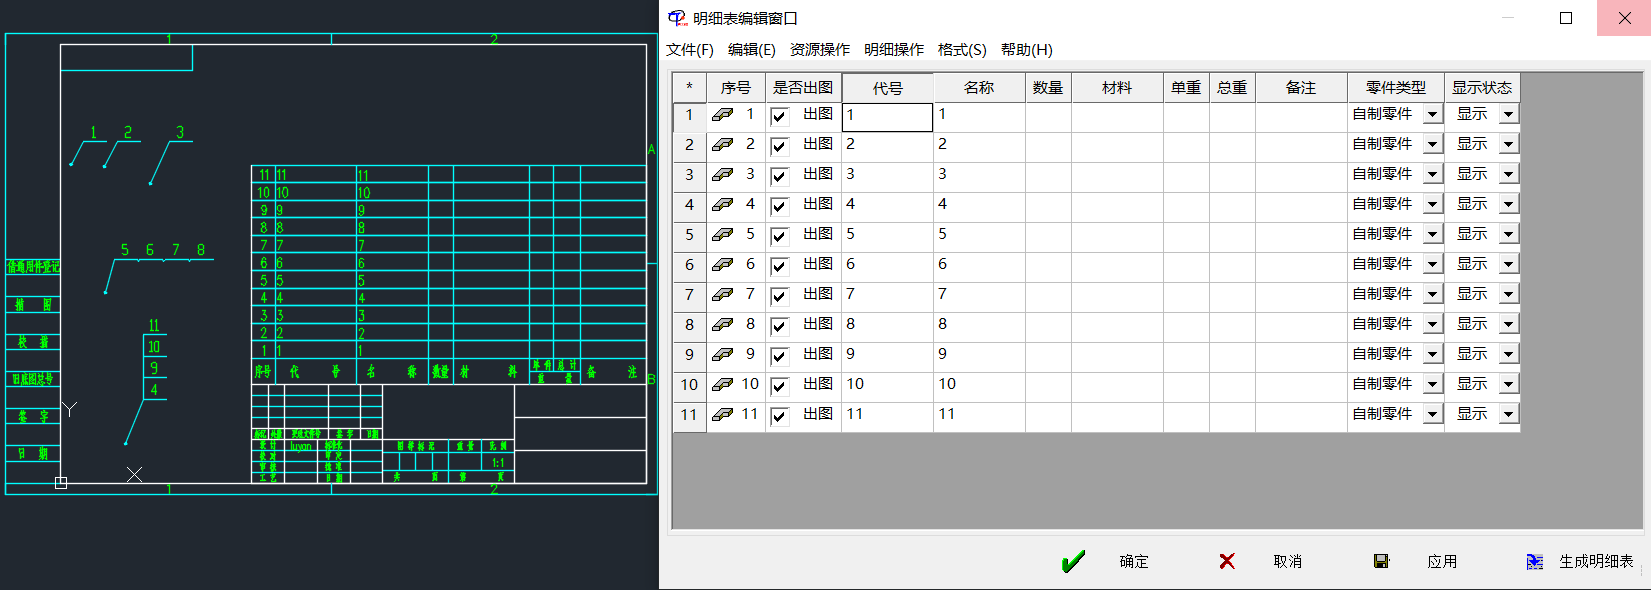The width and height of the screenshot is (1651, 590).
Task: Select the part icon in row 5
Action: pos(722,235)
